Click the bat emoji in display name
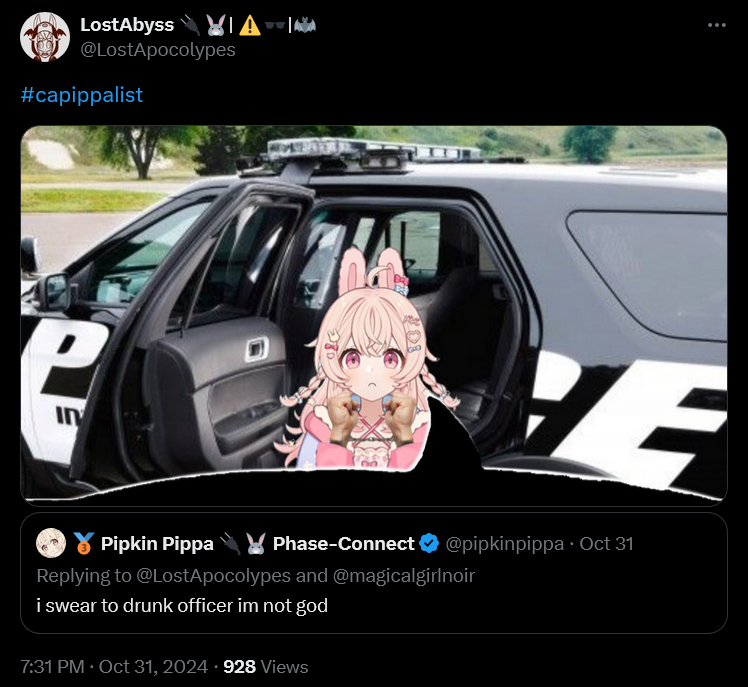Image resolution: width=748 pixels, height=687 pixels. tap(305, 25)
